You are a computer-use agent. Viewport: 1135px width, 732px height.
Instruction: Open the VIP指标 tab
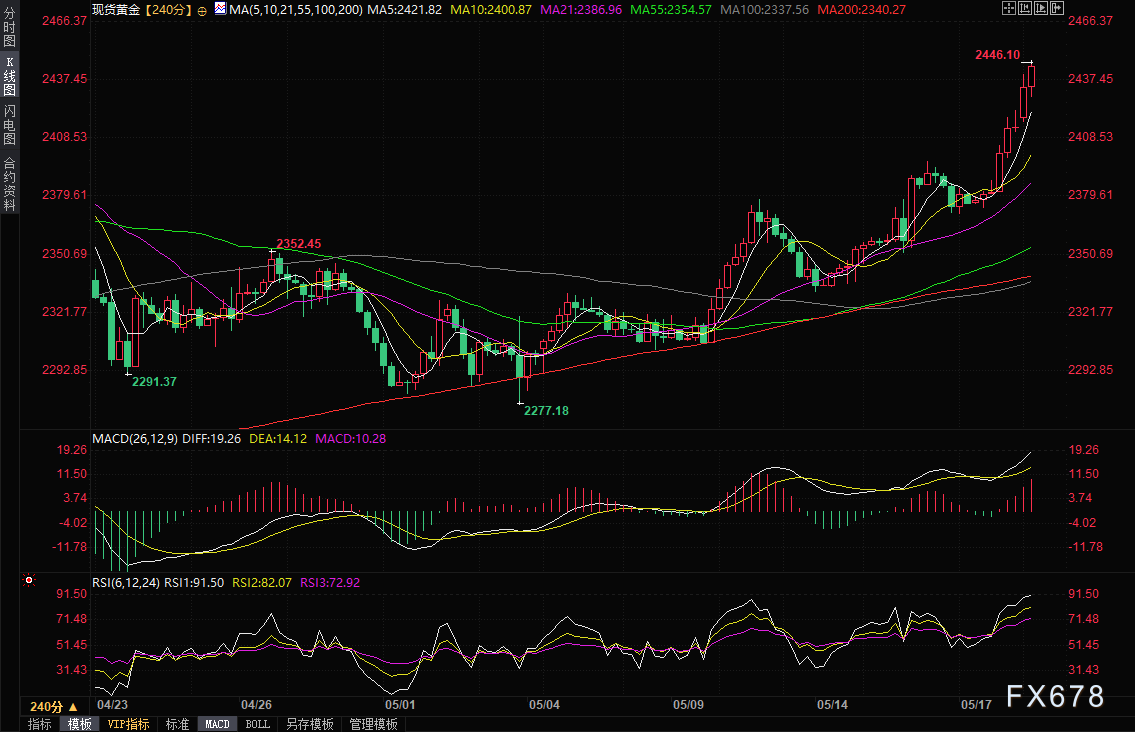[128, 724]
